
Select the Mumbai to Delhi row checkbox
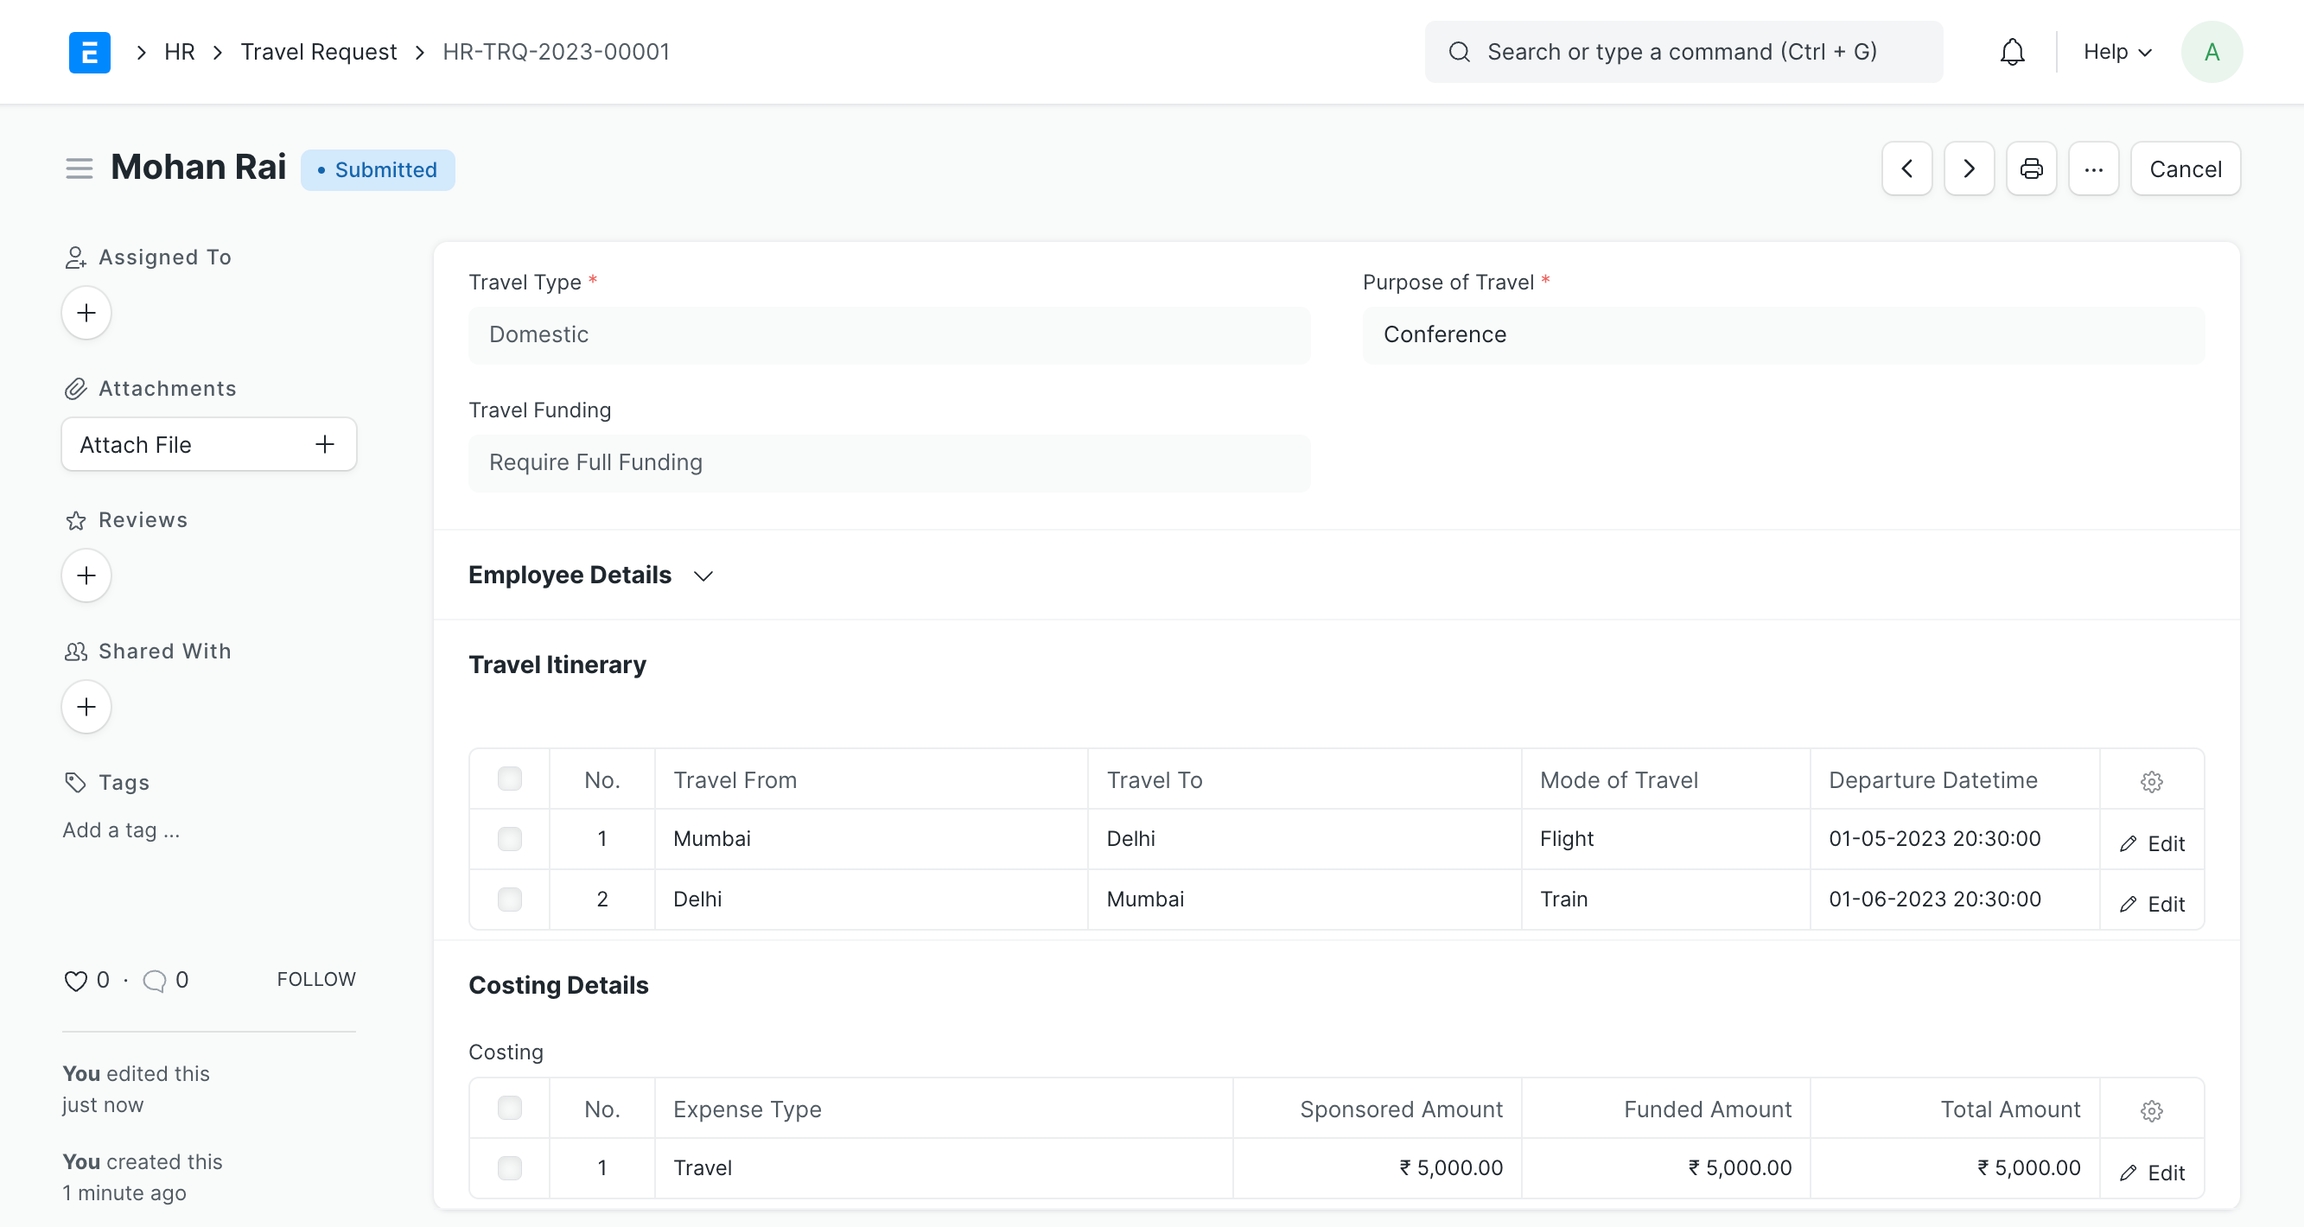(x=510, y=839)
